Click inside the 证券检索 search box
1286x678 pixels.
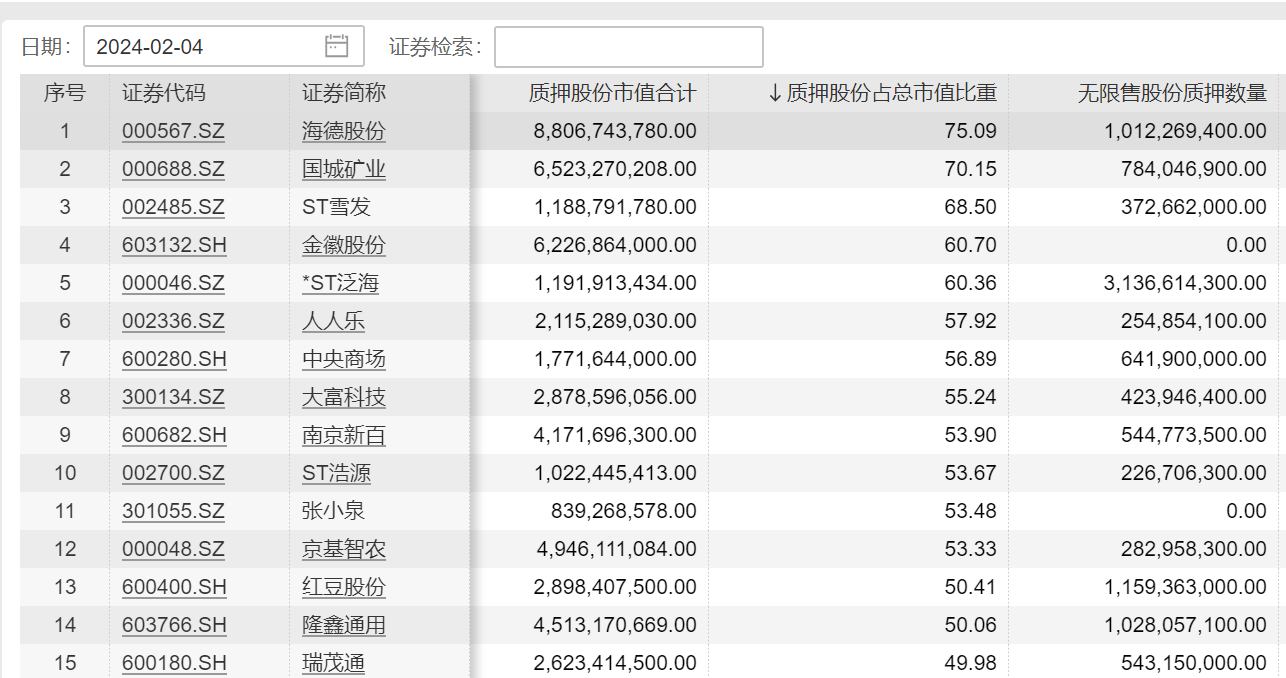pyautogui.click(x=630, y=45)
